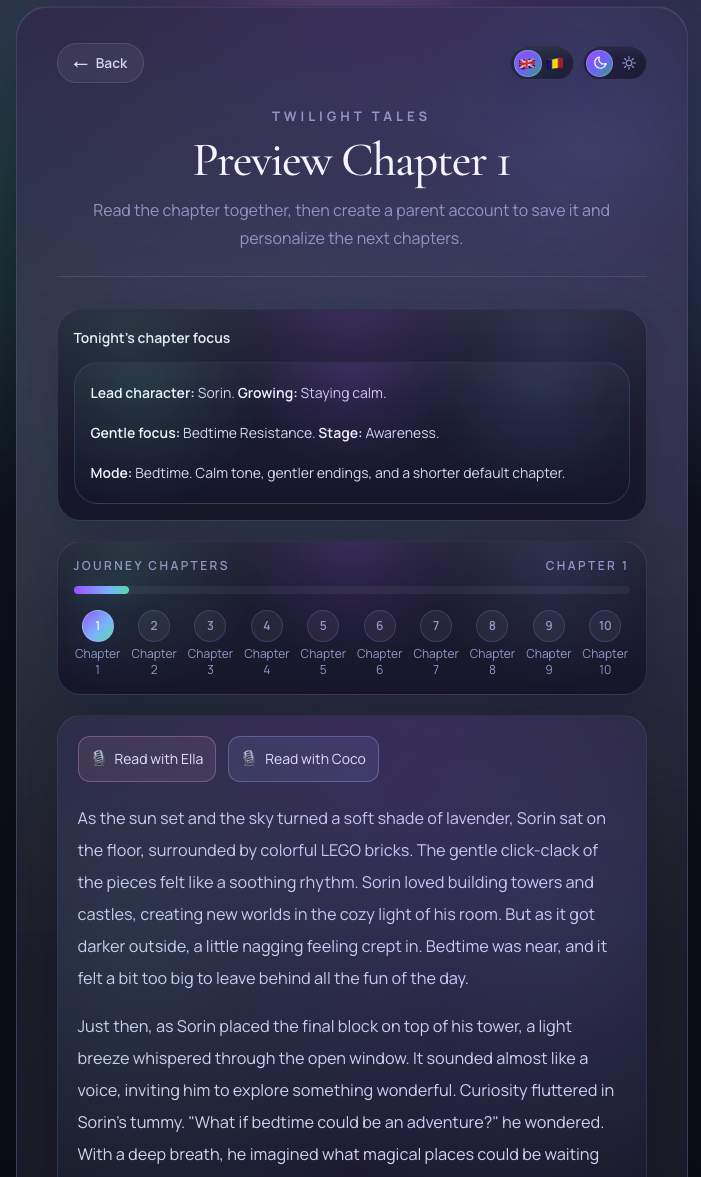This screenshot has height=1177, width=701.
Task: Jump to chapter 2 circle
Action: click(x=154, y=625)
